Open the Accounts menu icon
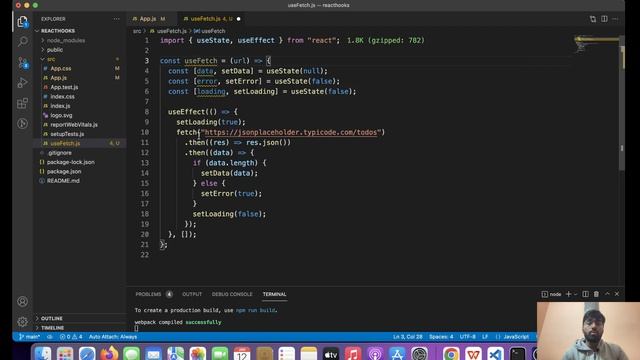Screen dimensions: 640x360 click(x=22, y=302)
